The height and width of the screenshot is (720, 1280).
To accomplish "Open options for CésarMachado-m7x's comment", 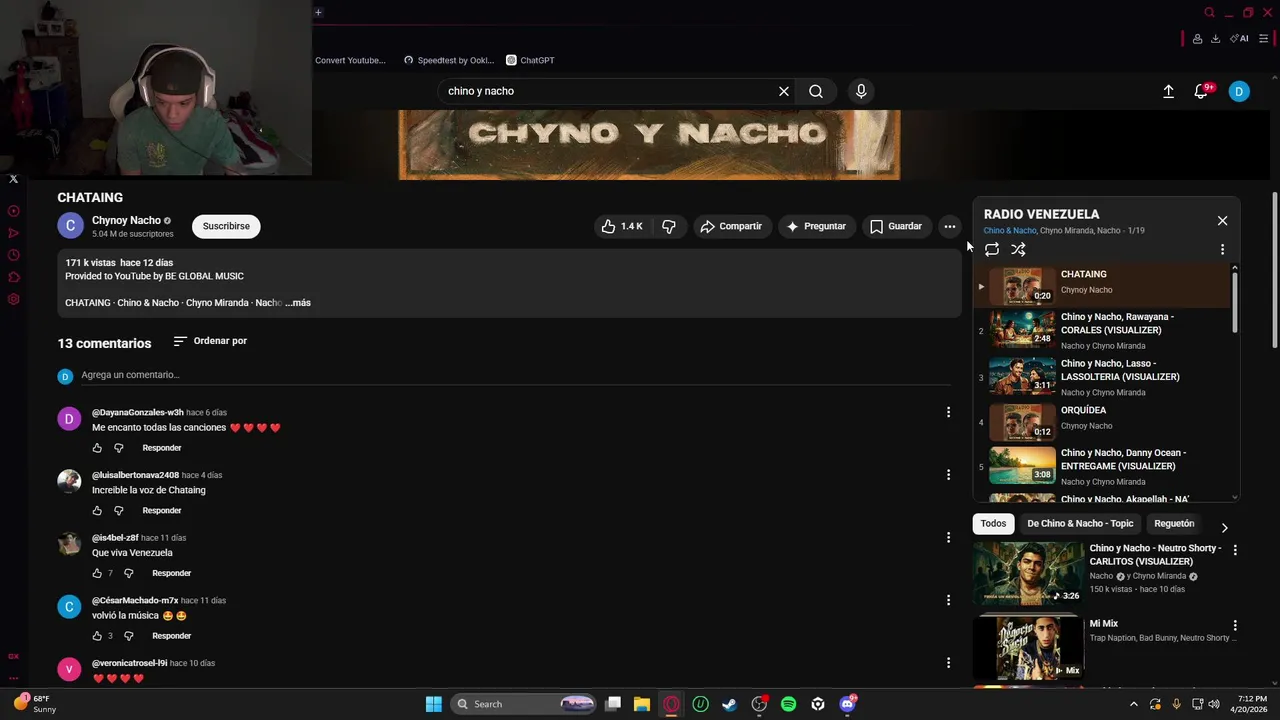I will (x=948, y=600).
